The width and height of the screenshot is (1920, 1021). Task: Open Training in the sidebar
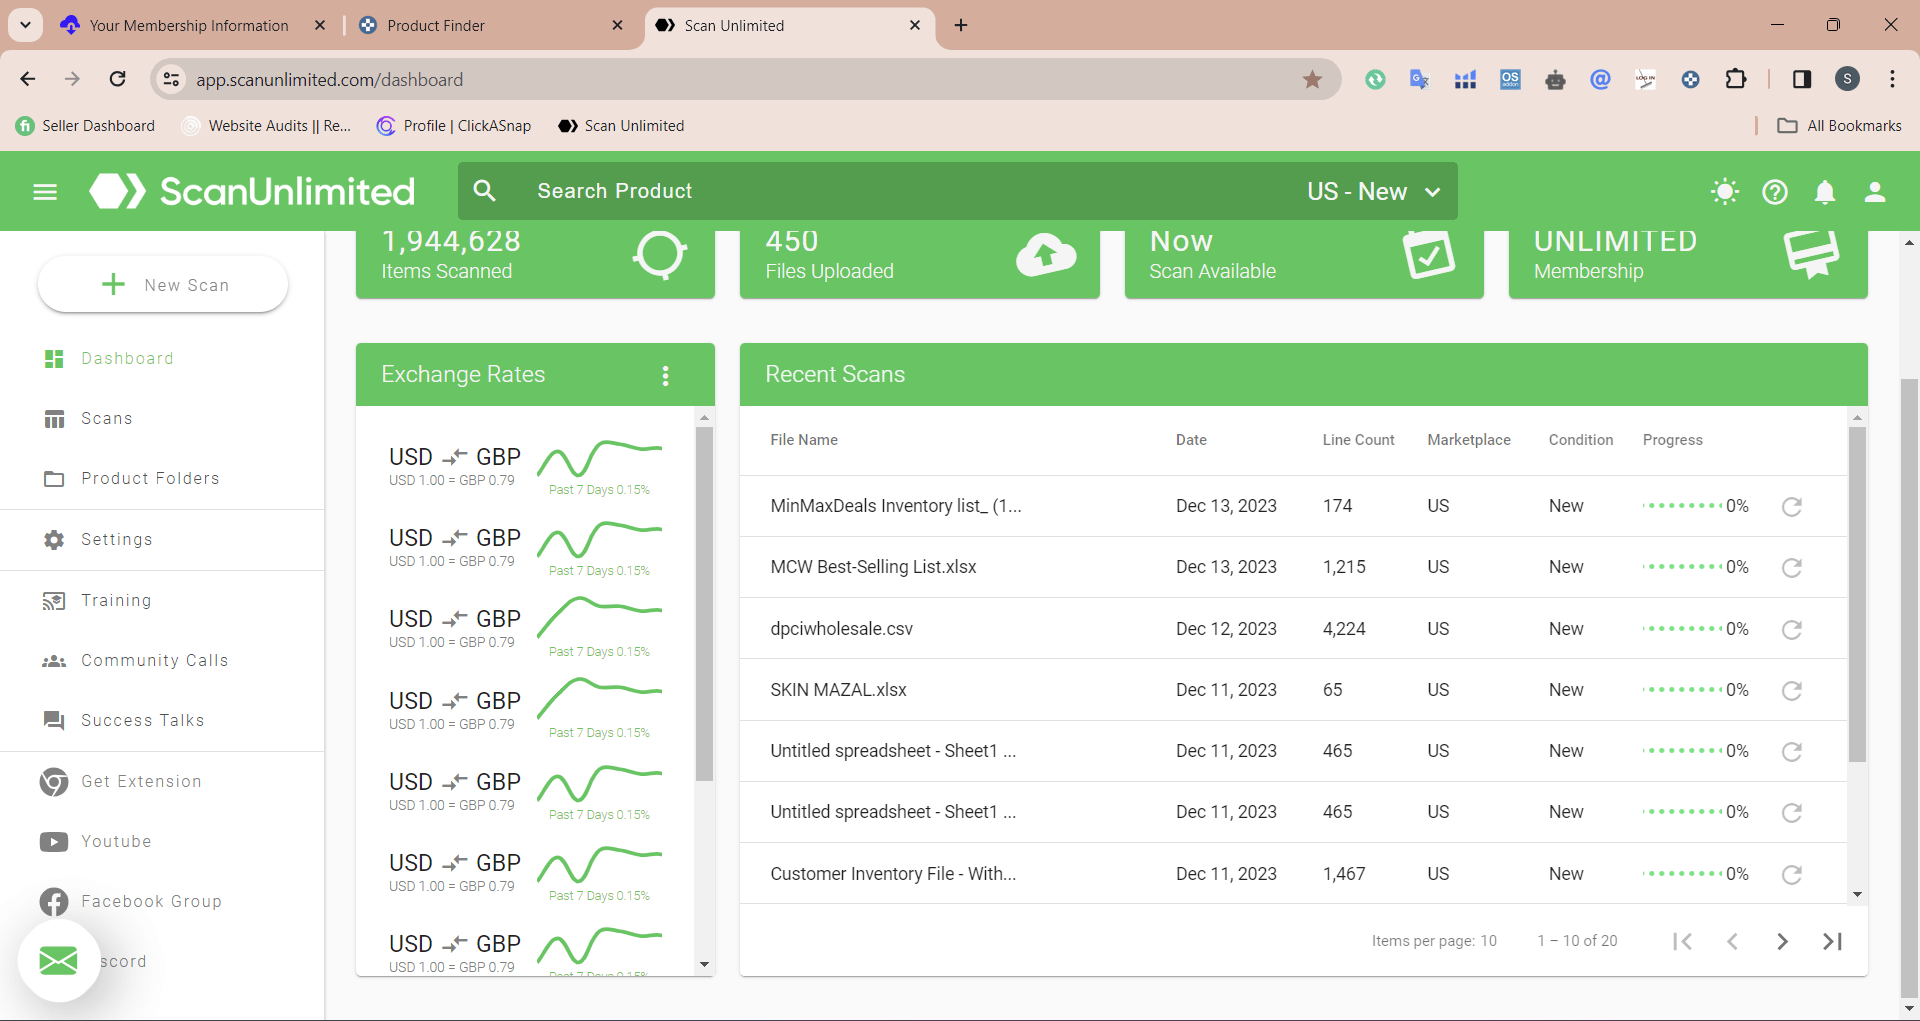pos(116,600)
